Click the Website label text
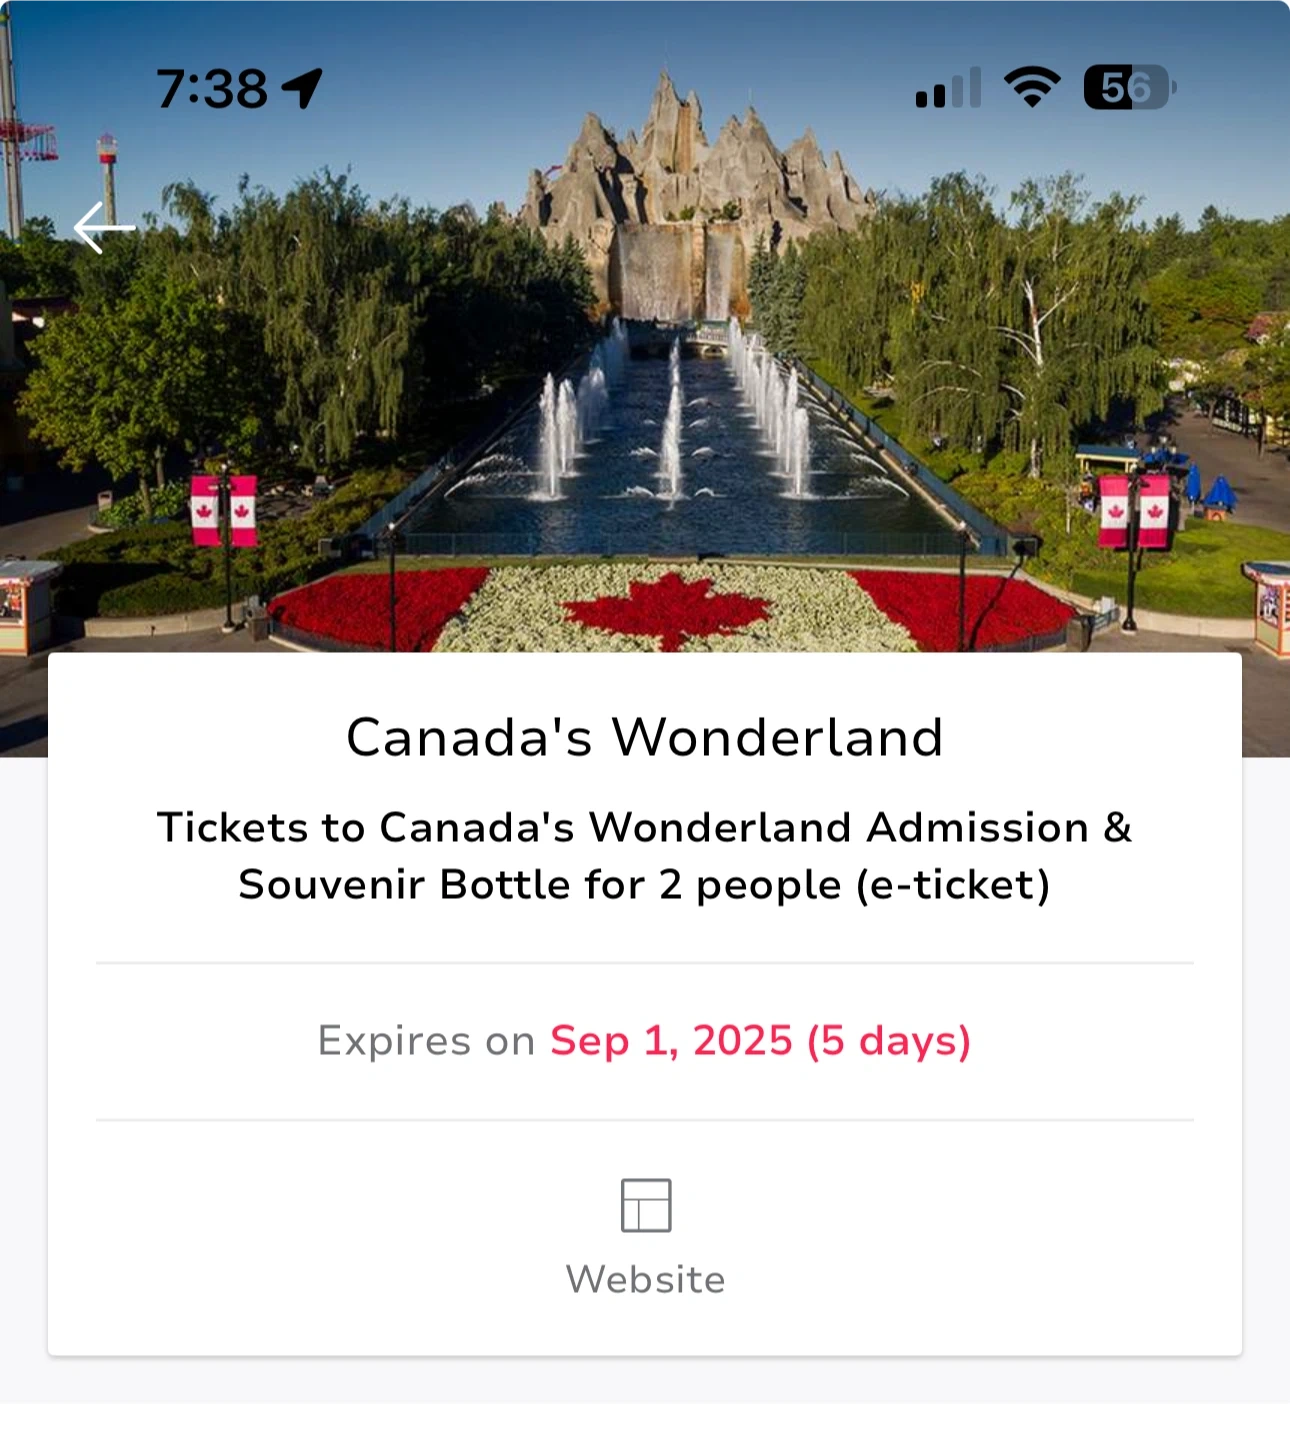This screenshot has height=1440, width=1290. pos(646,1279)
